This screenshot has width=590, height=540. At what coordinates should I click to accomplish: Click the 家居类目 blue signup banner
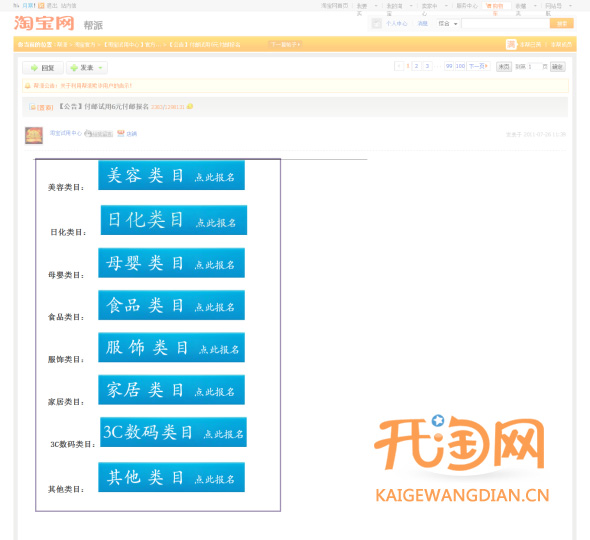(x=172, y=389)
